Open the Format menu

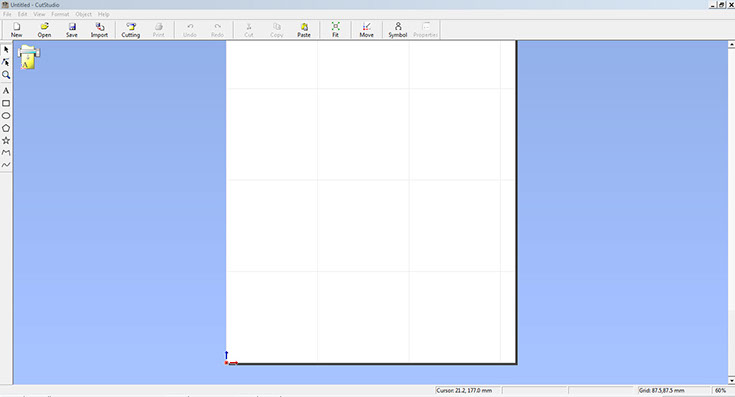[x=60, y=14]
